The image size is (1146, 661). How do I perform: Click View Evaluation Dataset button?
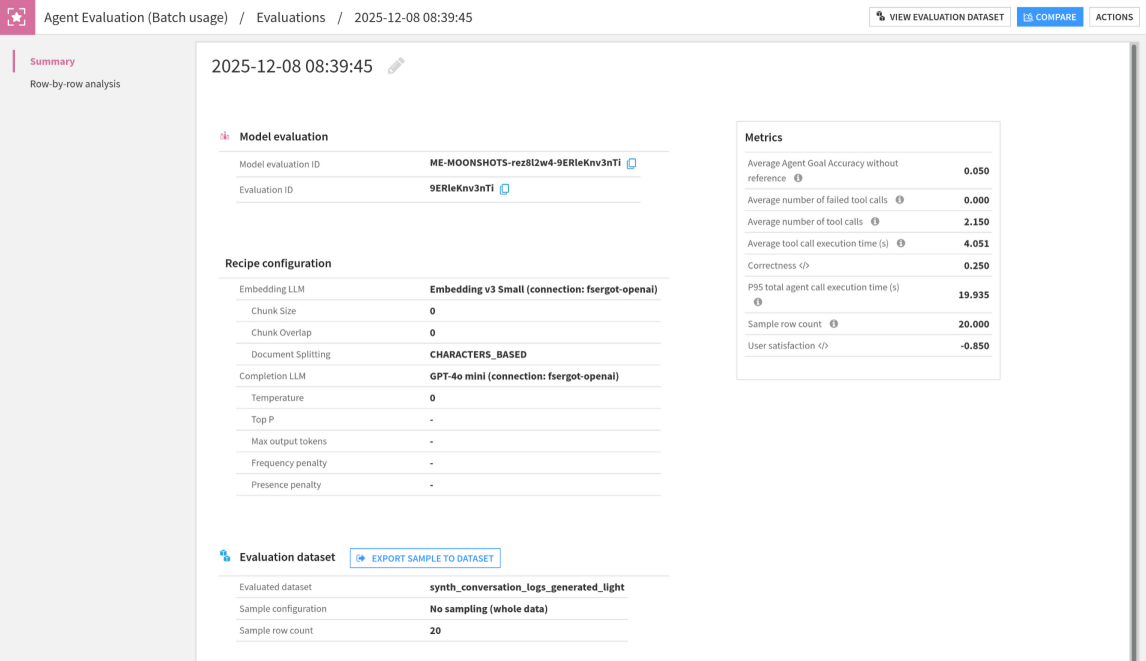[939, 17]
